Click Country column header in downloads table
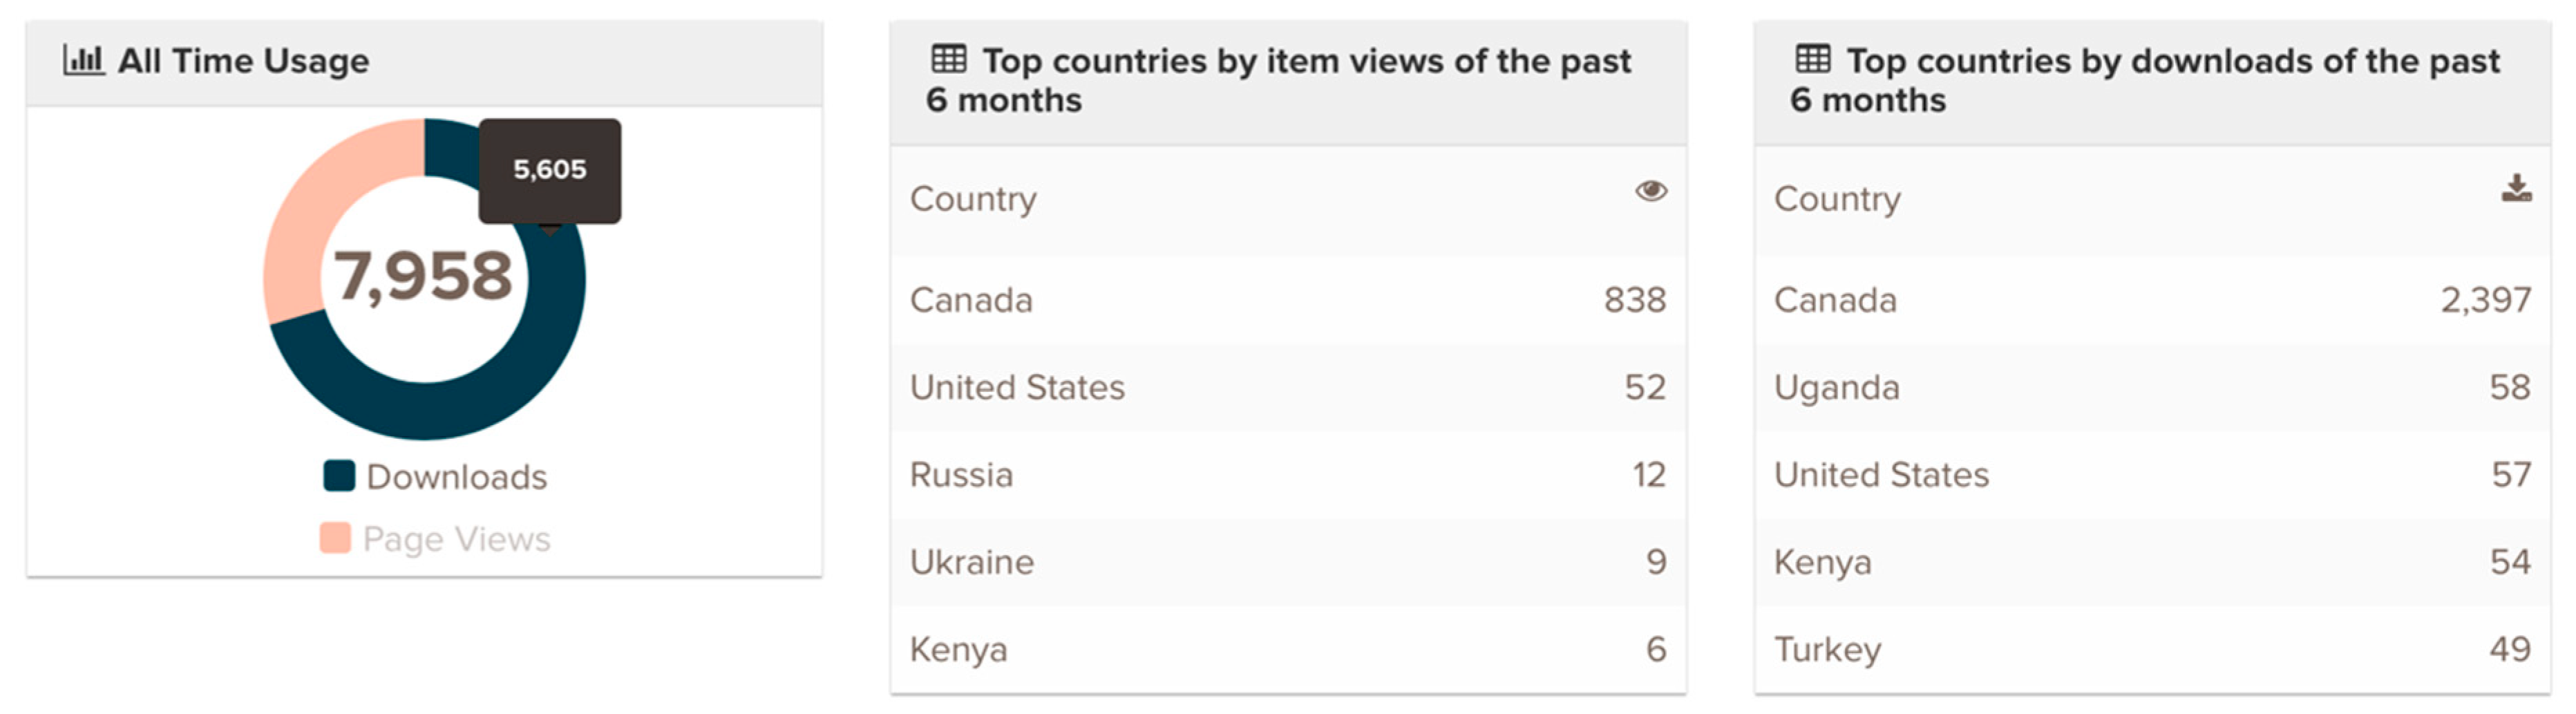The width and height of the screenshot is (2576, 714). tap(1837, 199)
